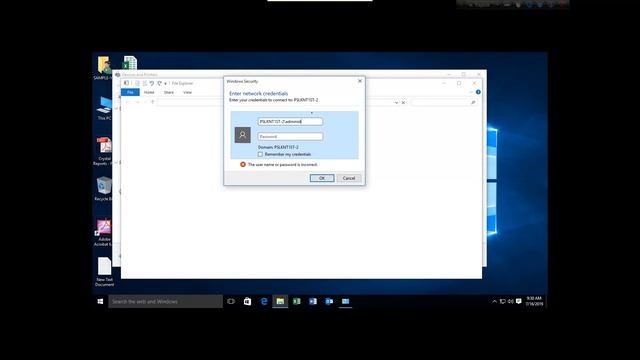Viewport: 640px width, 360px height.
Task: Click the taskbar clock and date
Action: tap(534, 301)
